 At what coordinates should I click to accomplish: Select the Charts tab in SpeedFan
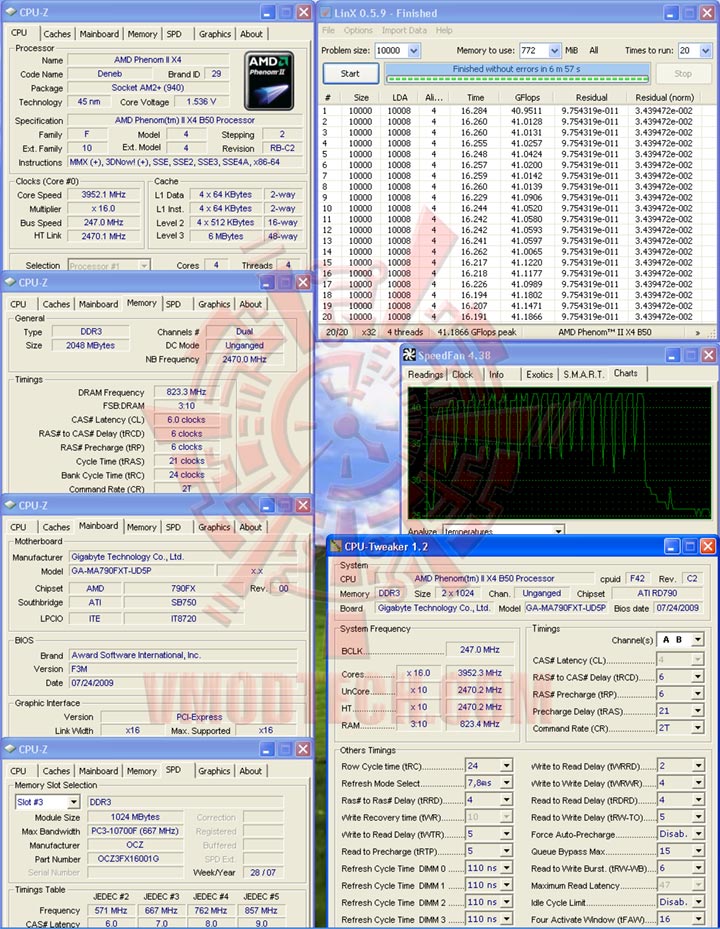point(626,373)
